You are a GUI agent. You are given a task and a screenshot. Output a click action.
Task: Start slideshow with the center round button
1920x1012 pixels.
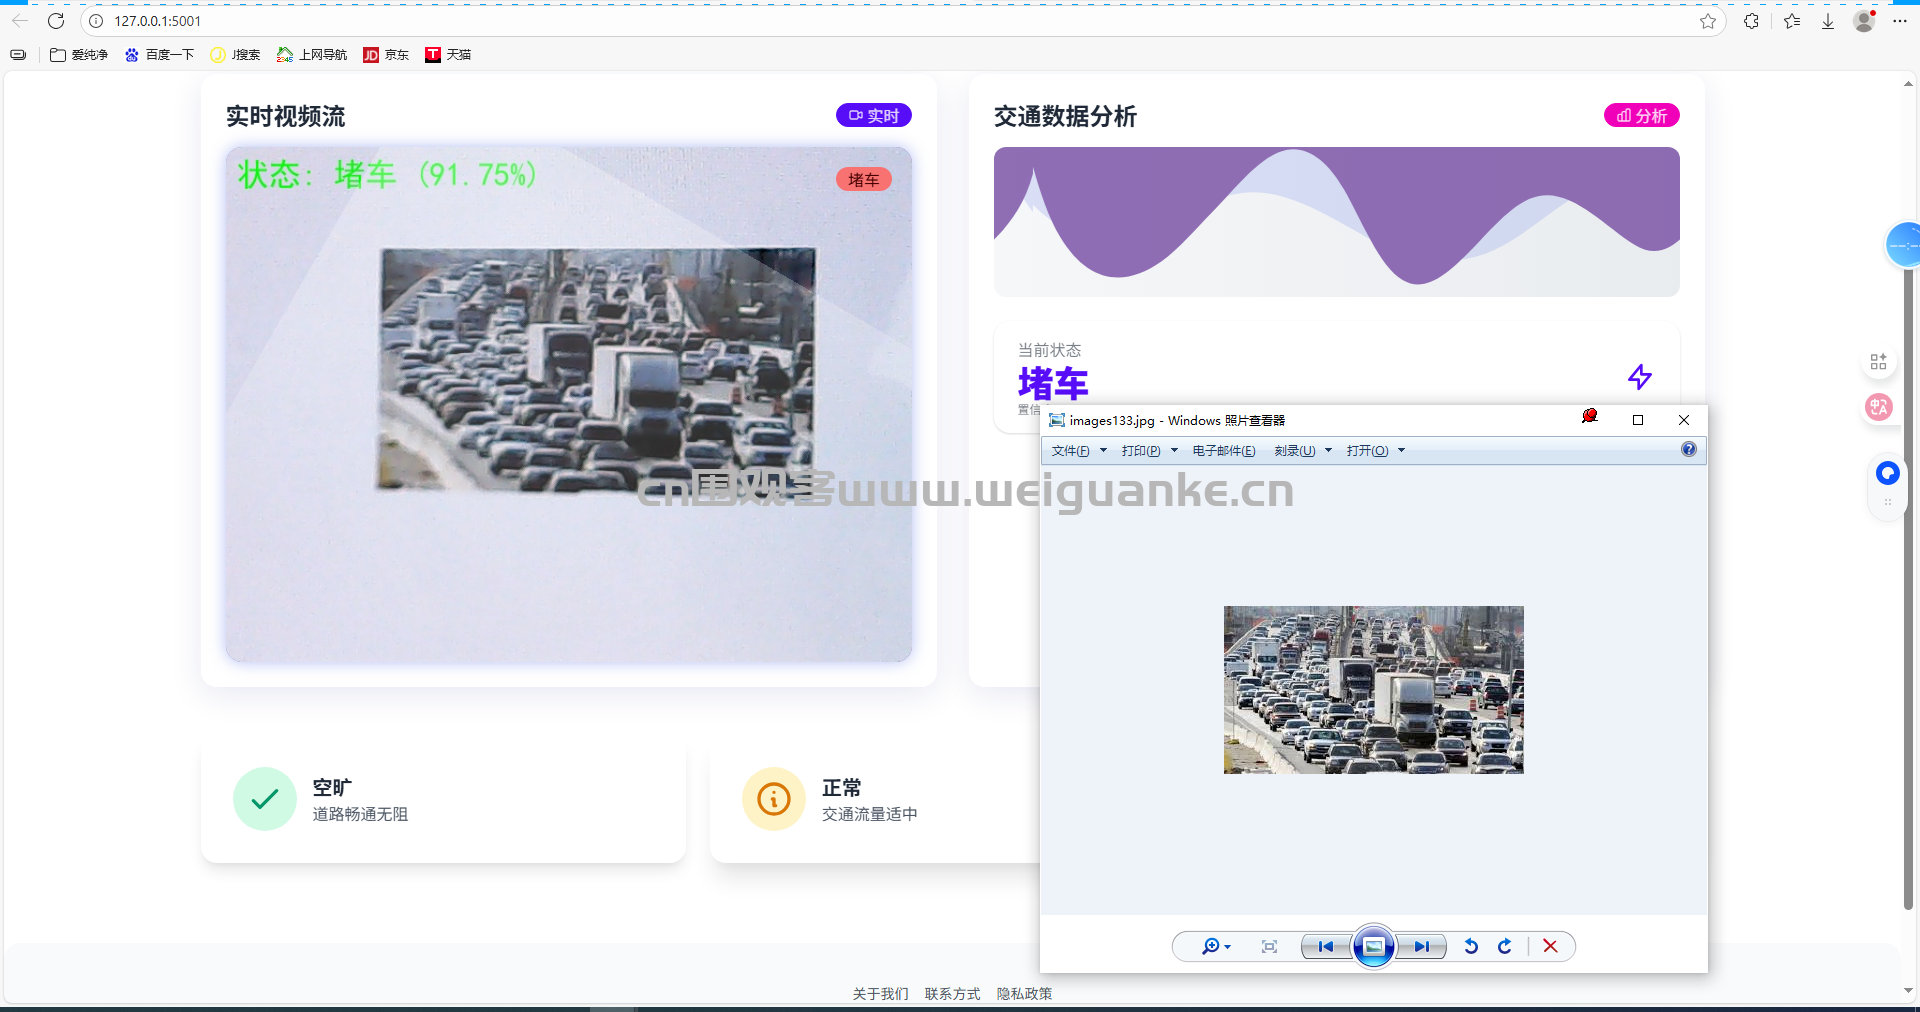(x=1374, y=946)
